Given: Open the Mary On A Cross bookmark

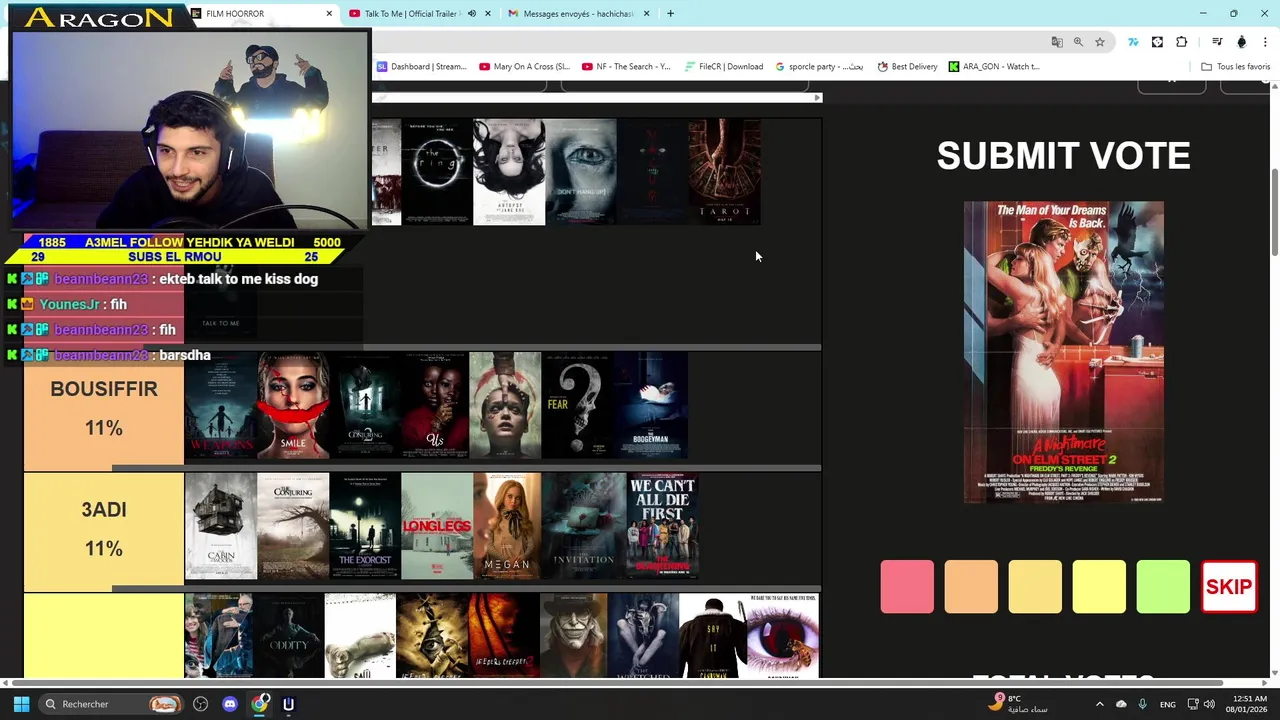Looking at the screenshot, I should [524, 67].
